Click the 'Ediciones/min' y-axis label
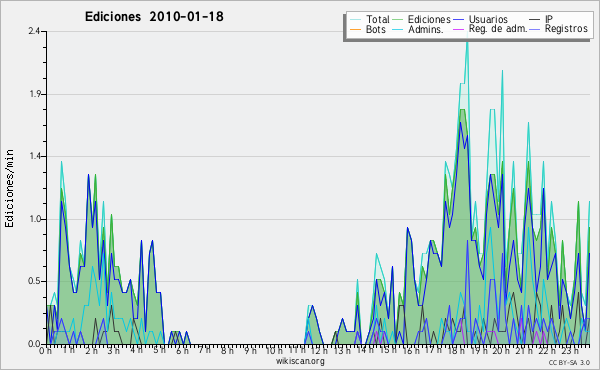This screenshot has width=600, height=370. [9, 188]
